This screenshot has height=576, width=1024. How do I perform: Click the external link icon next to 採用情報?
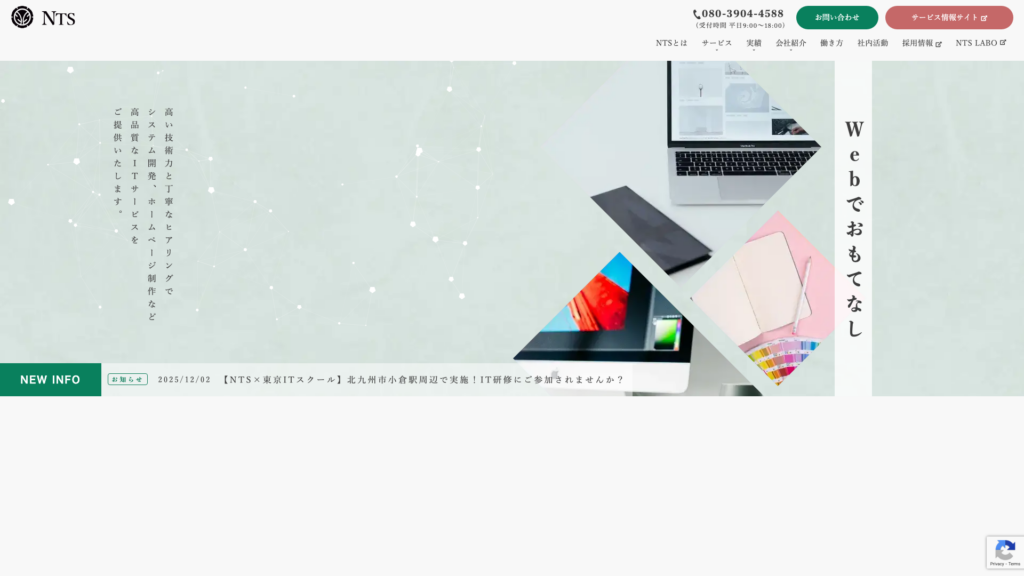click(x=938, y=44)
